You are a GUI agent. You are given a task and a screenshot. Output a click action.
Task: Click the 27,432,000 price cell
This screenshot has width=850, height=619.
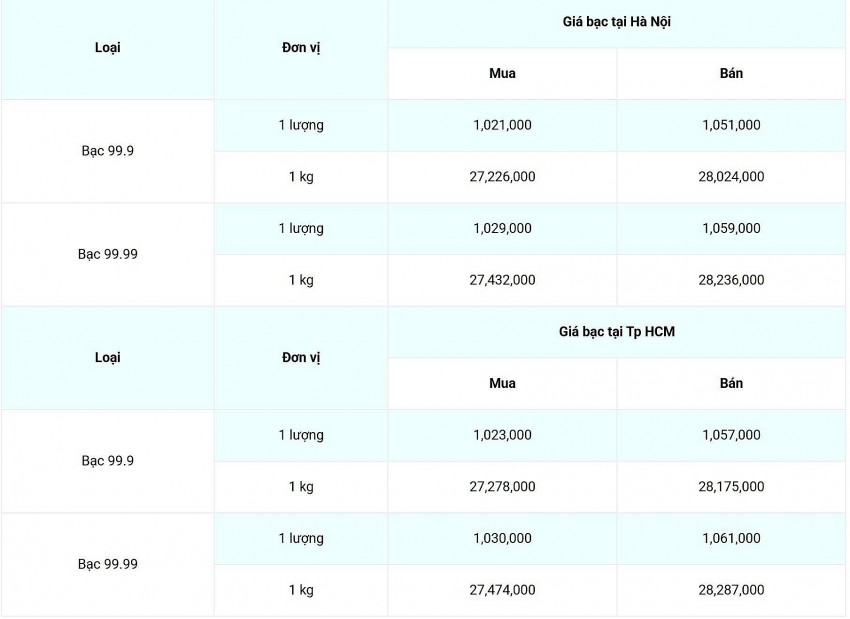502,280
